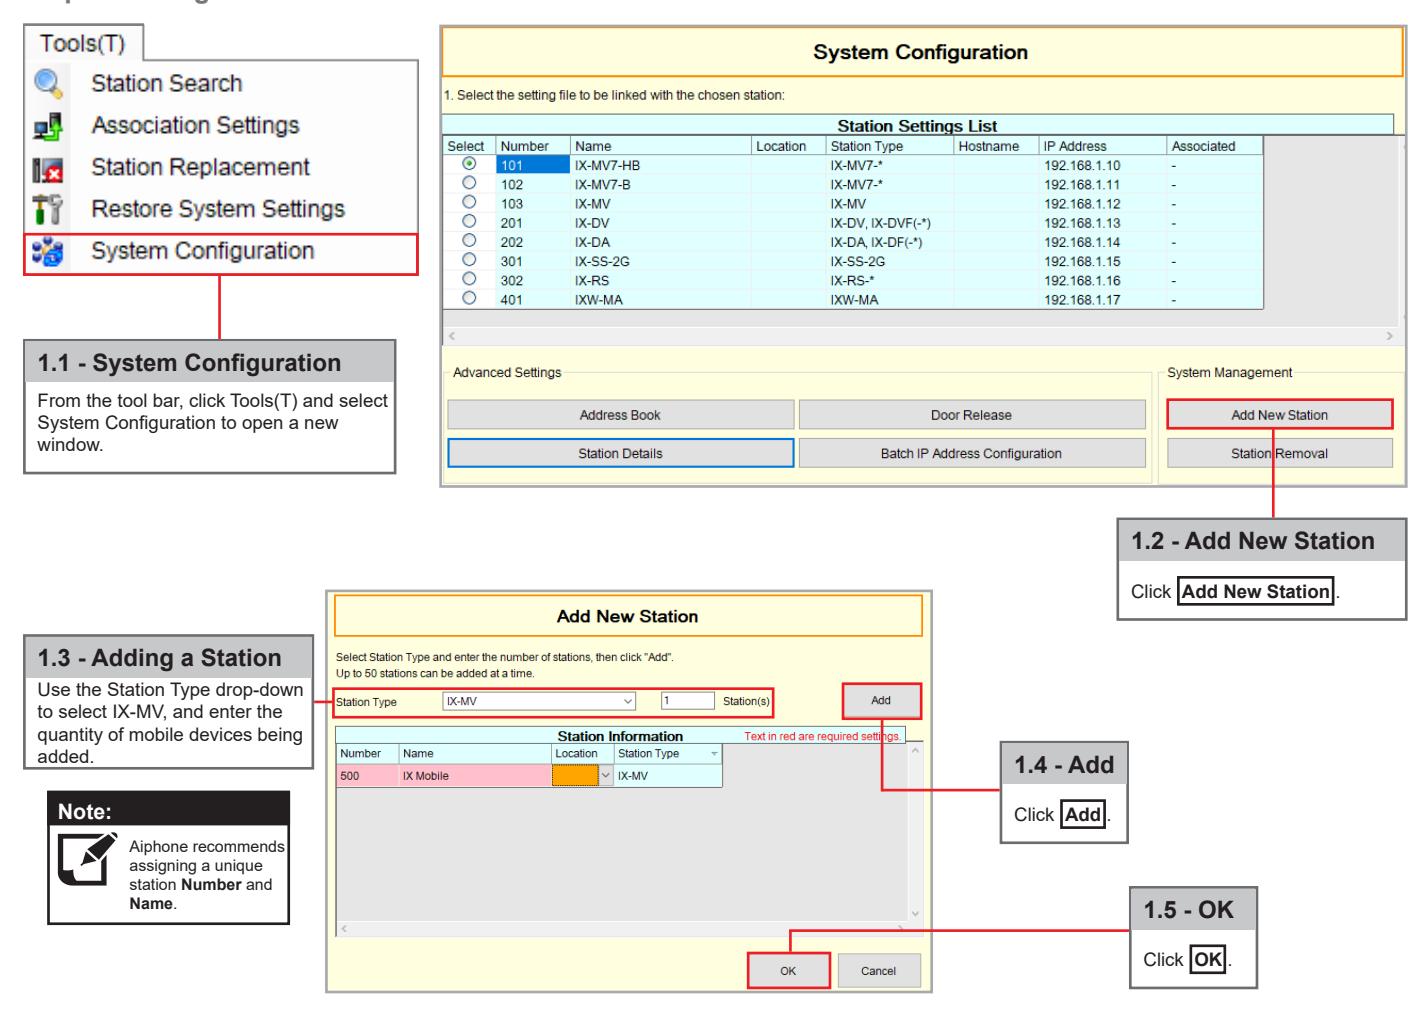Click the vertical scrollbar in Station Information
Screen dimensions: 1419x1013
pyautogui.click(x=914, y=831)
